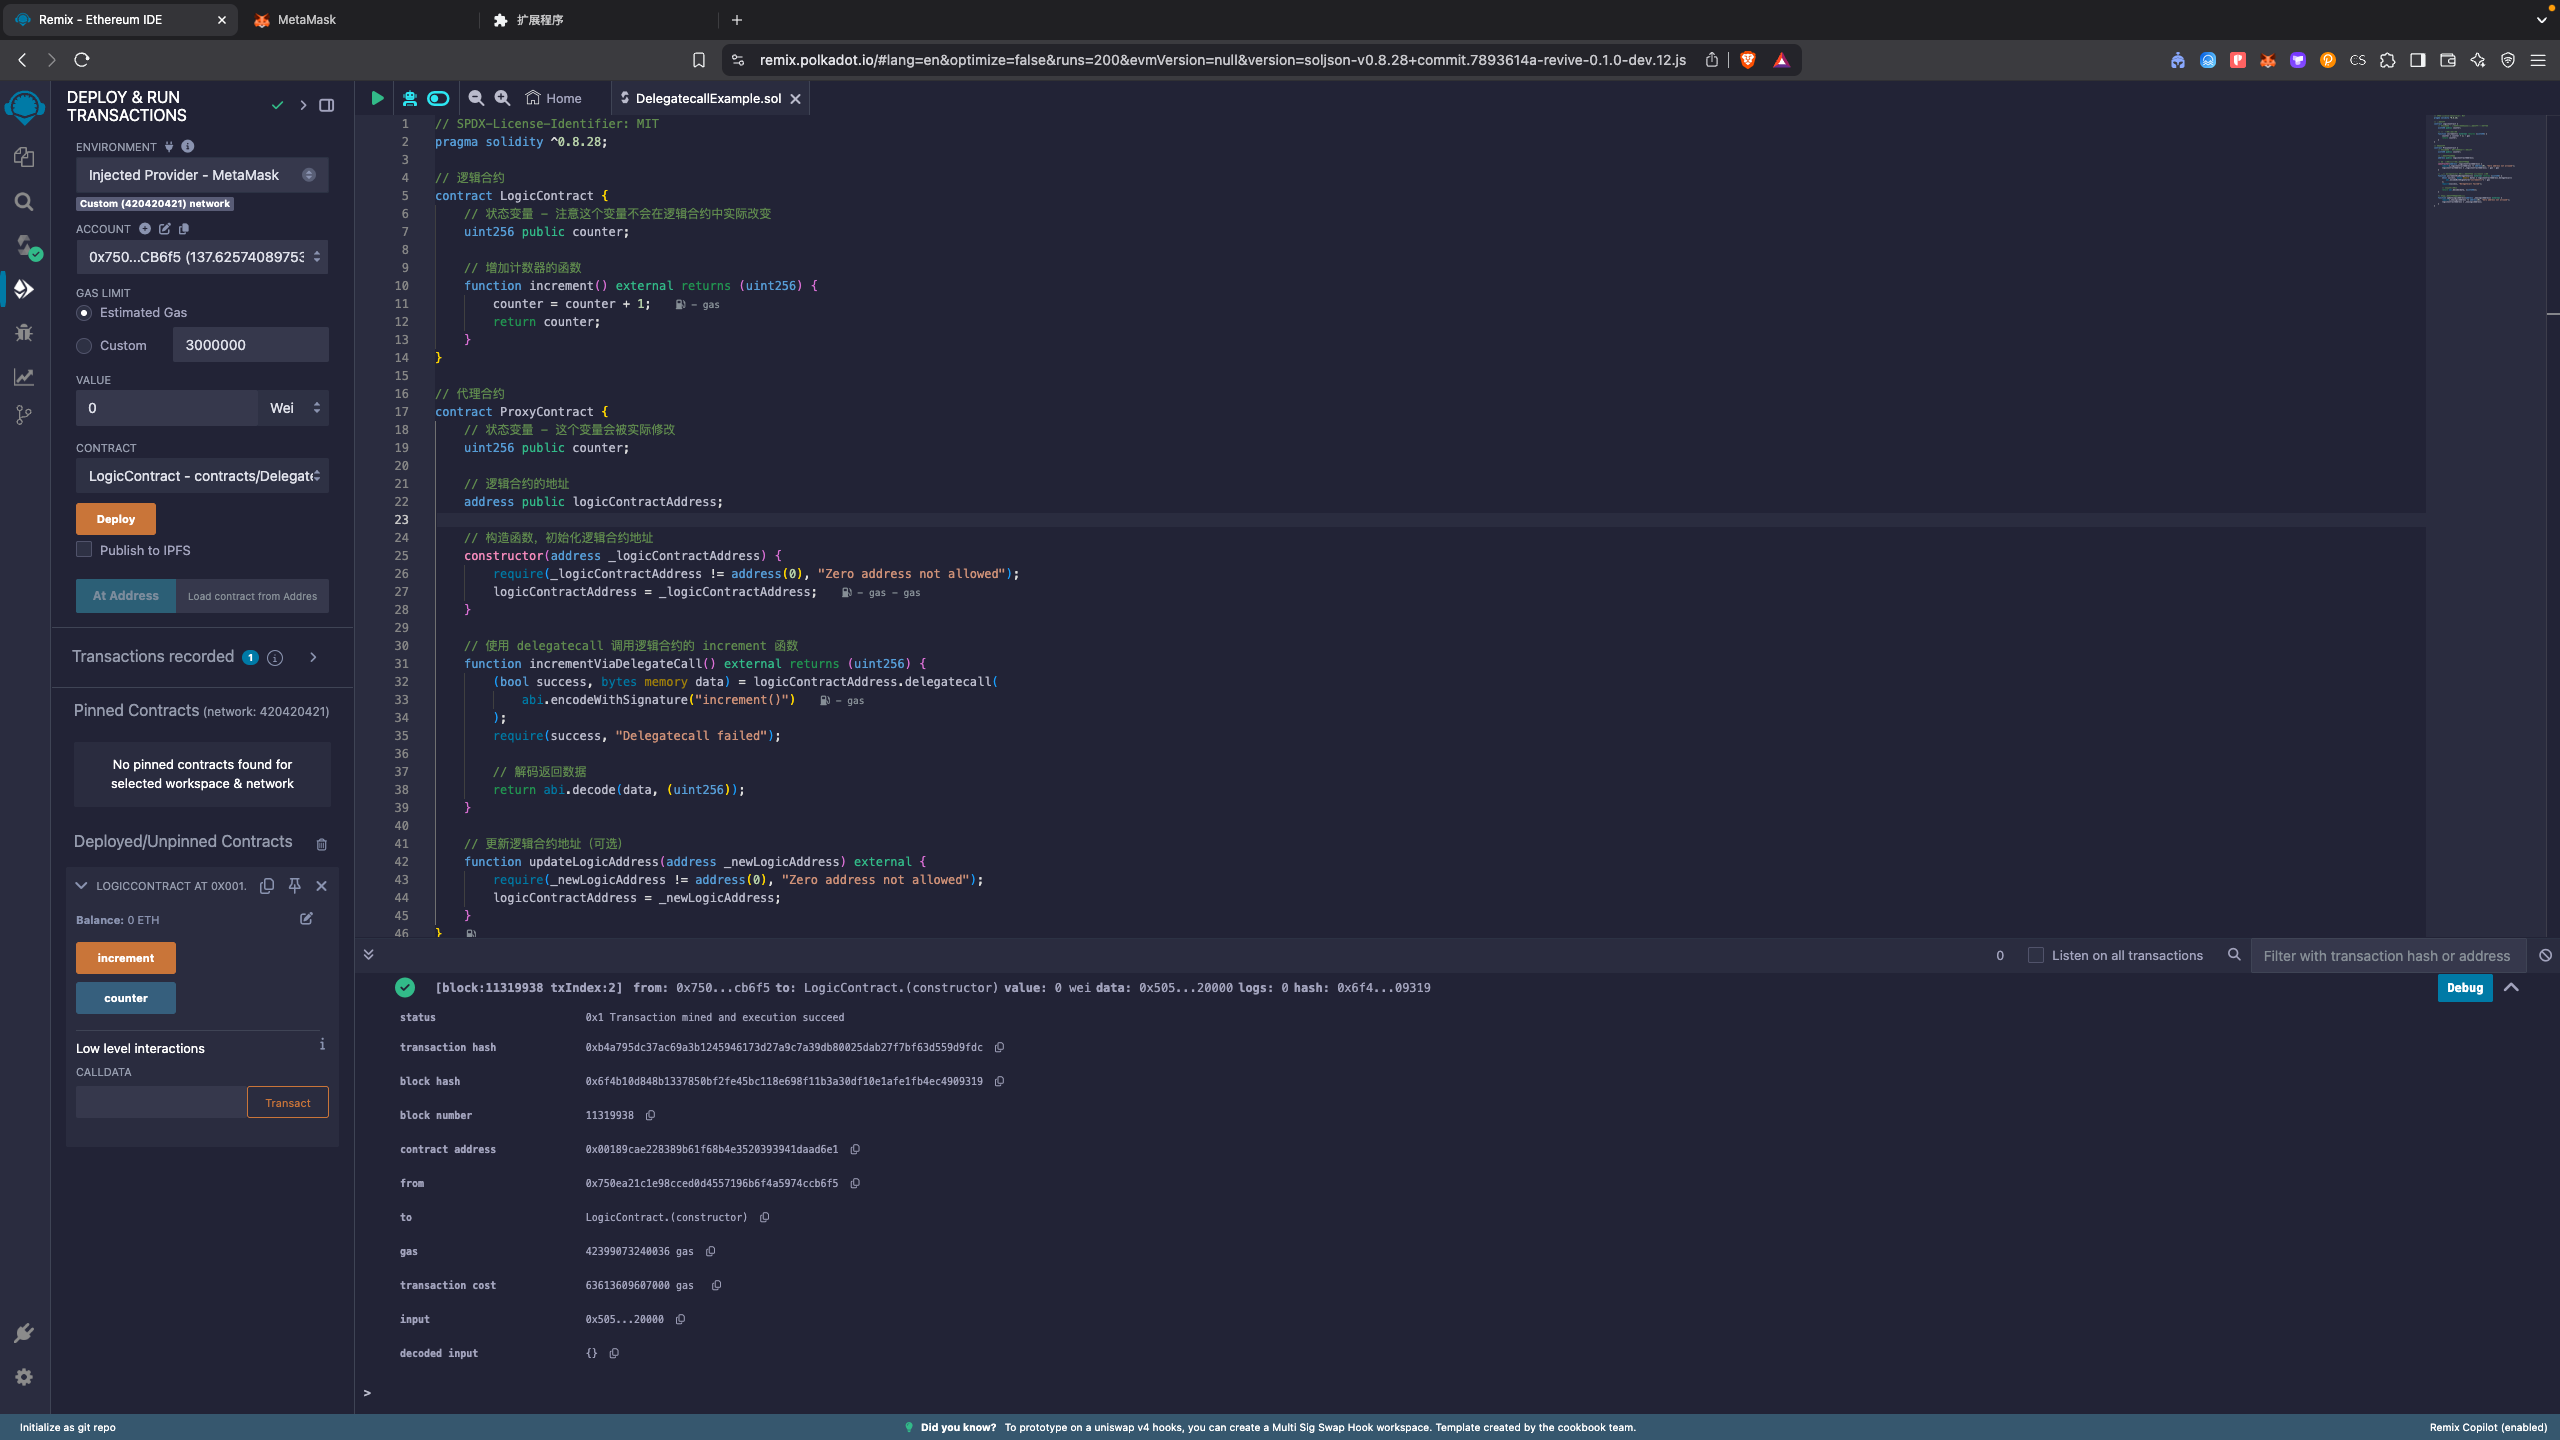Remove the LogicContract deployed instance
Viewport: 2560px width, 1440px height.
(x=321, y=886)
